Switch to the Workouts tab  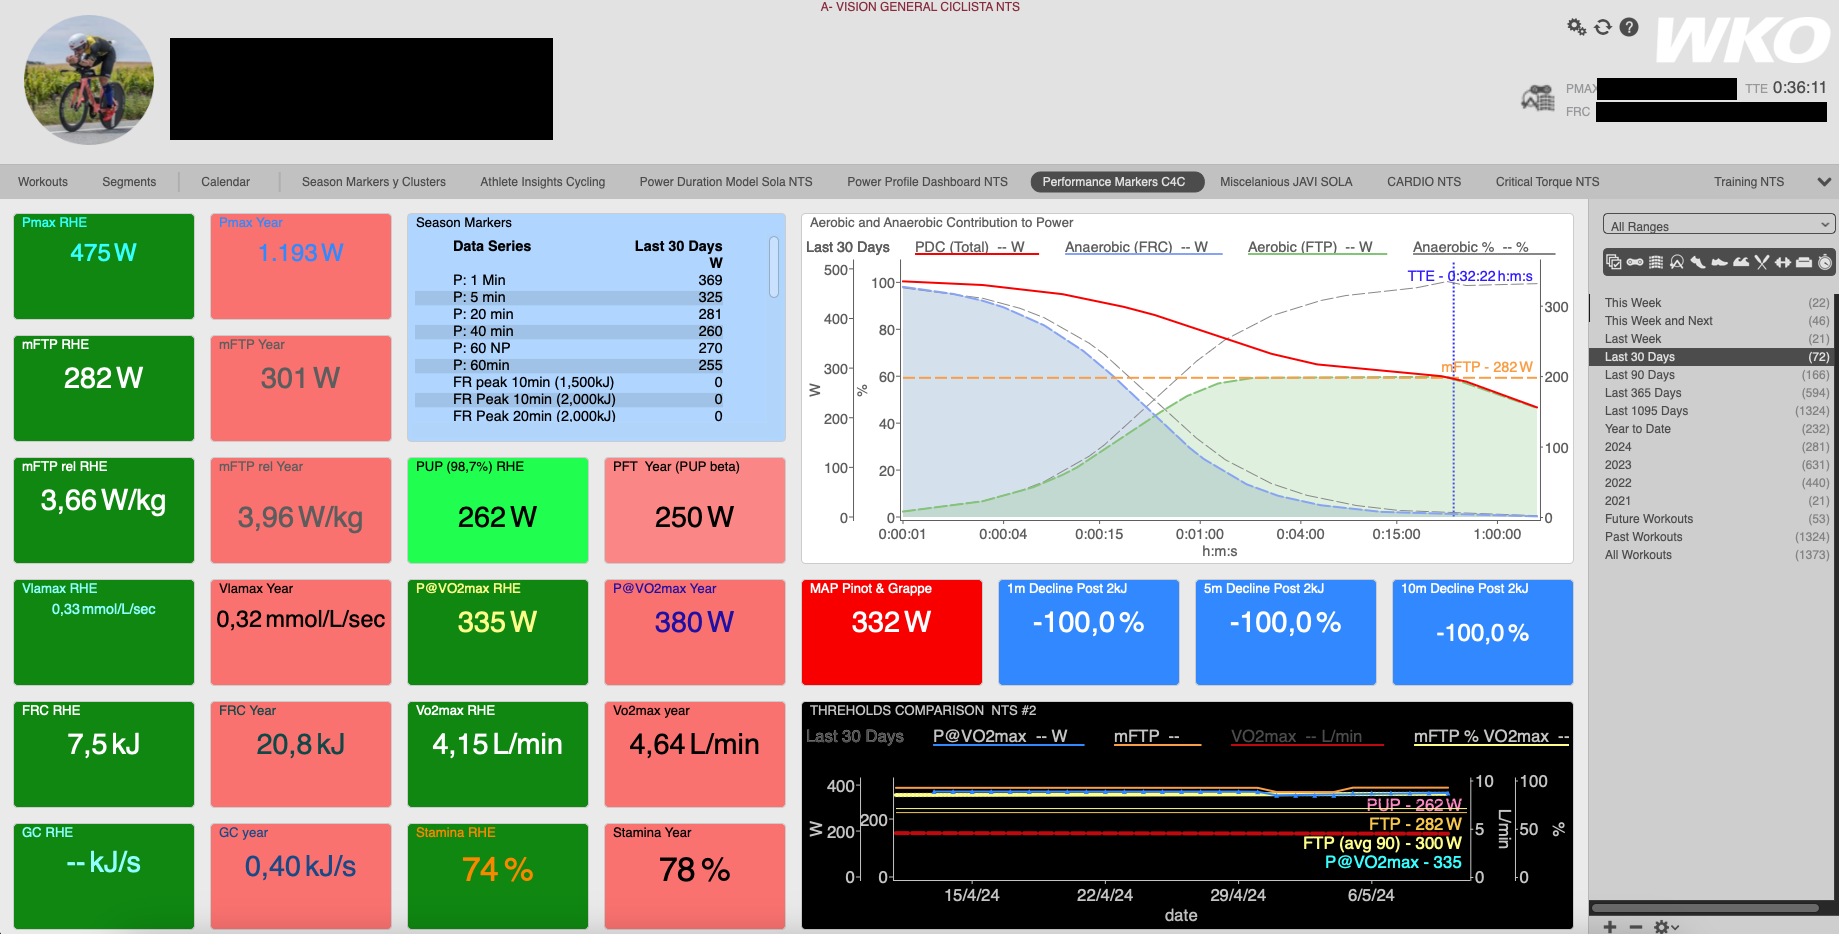[x=43, y=182]
